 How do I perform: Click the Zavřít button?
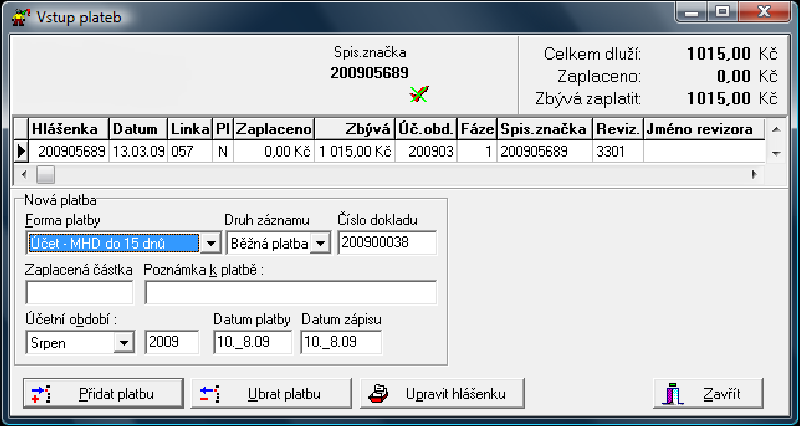click(x=708, y=394)
